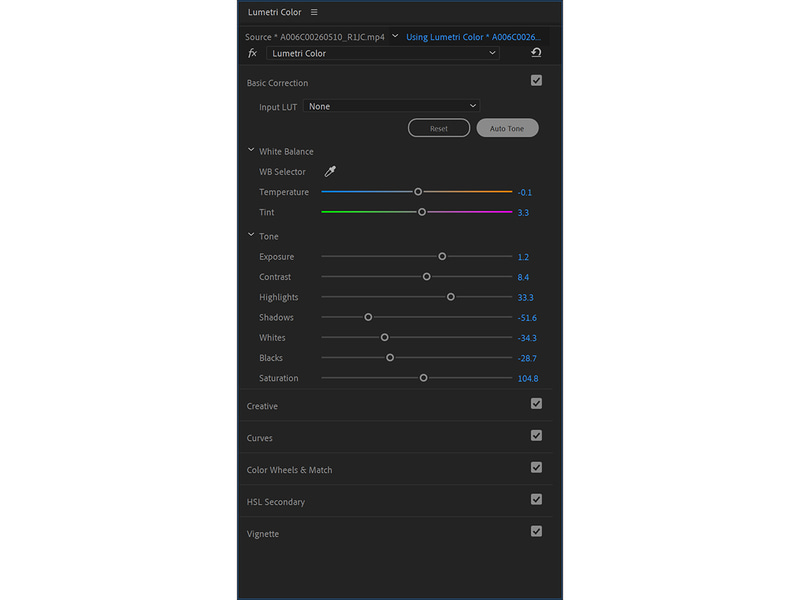Open the source clip chevron dropdown

pyautogui.click(x=395, y=36)
